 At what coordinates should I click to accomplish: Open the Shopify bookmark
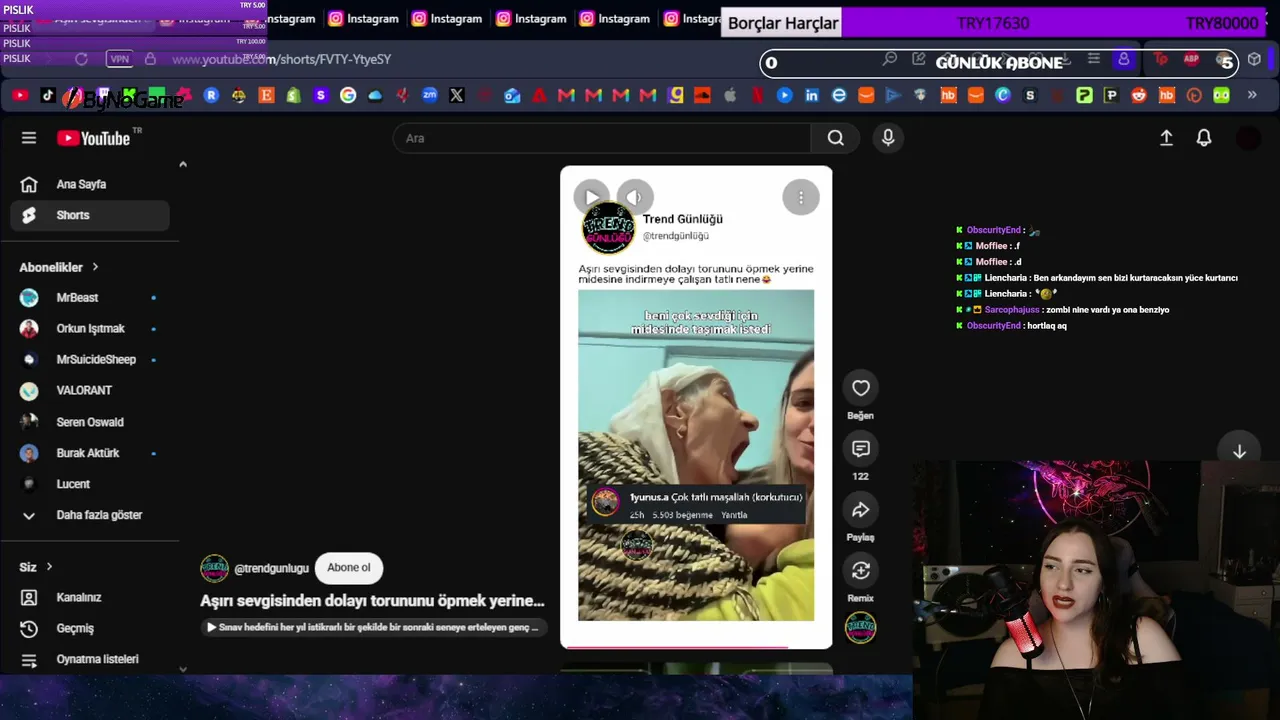[x=293, y=96]
